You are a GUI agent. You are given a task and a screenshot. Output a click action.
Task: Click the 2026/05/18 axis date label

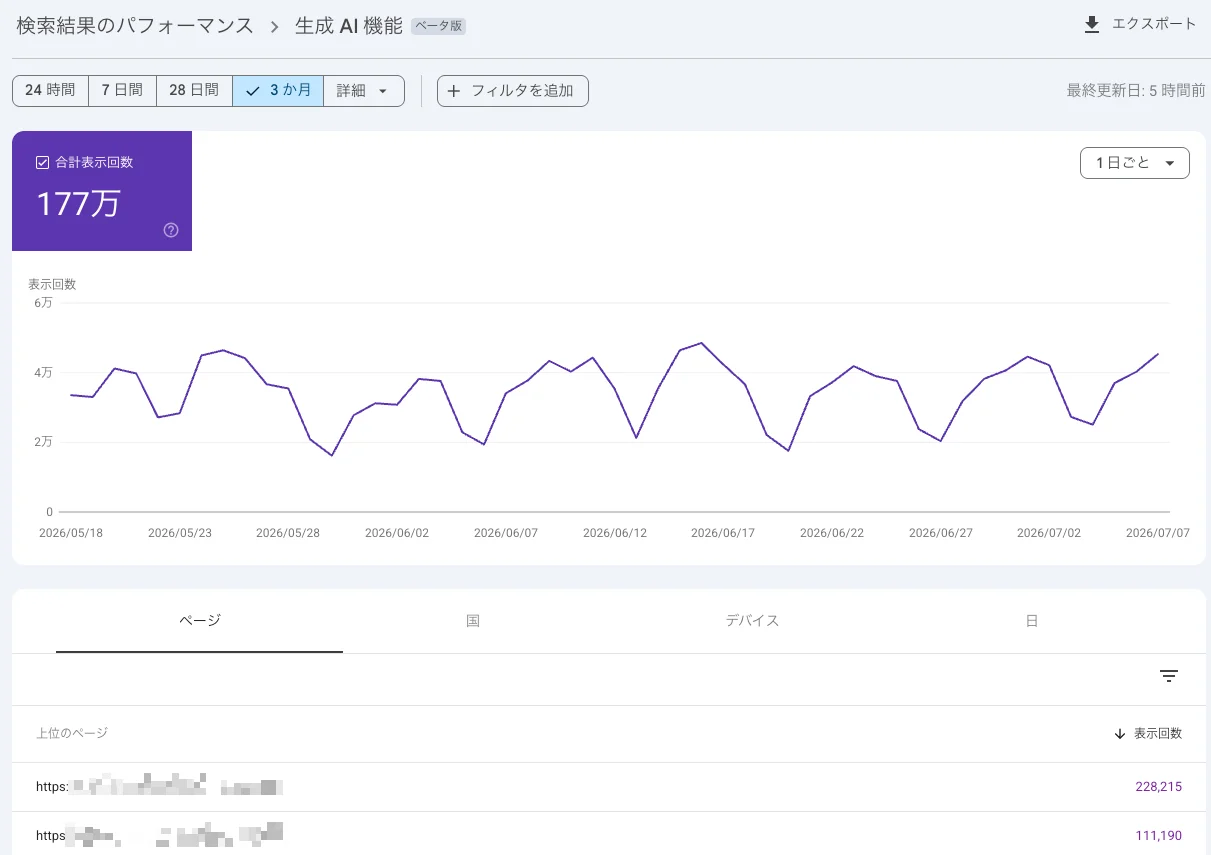[71, 533]
